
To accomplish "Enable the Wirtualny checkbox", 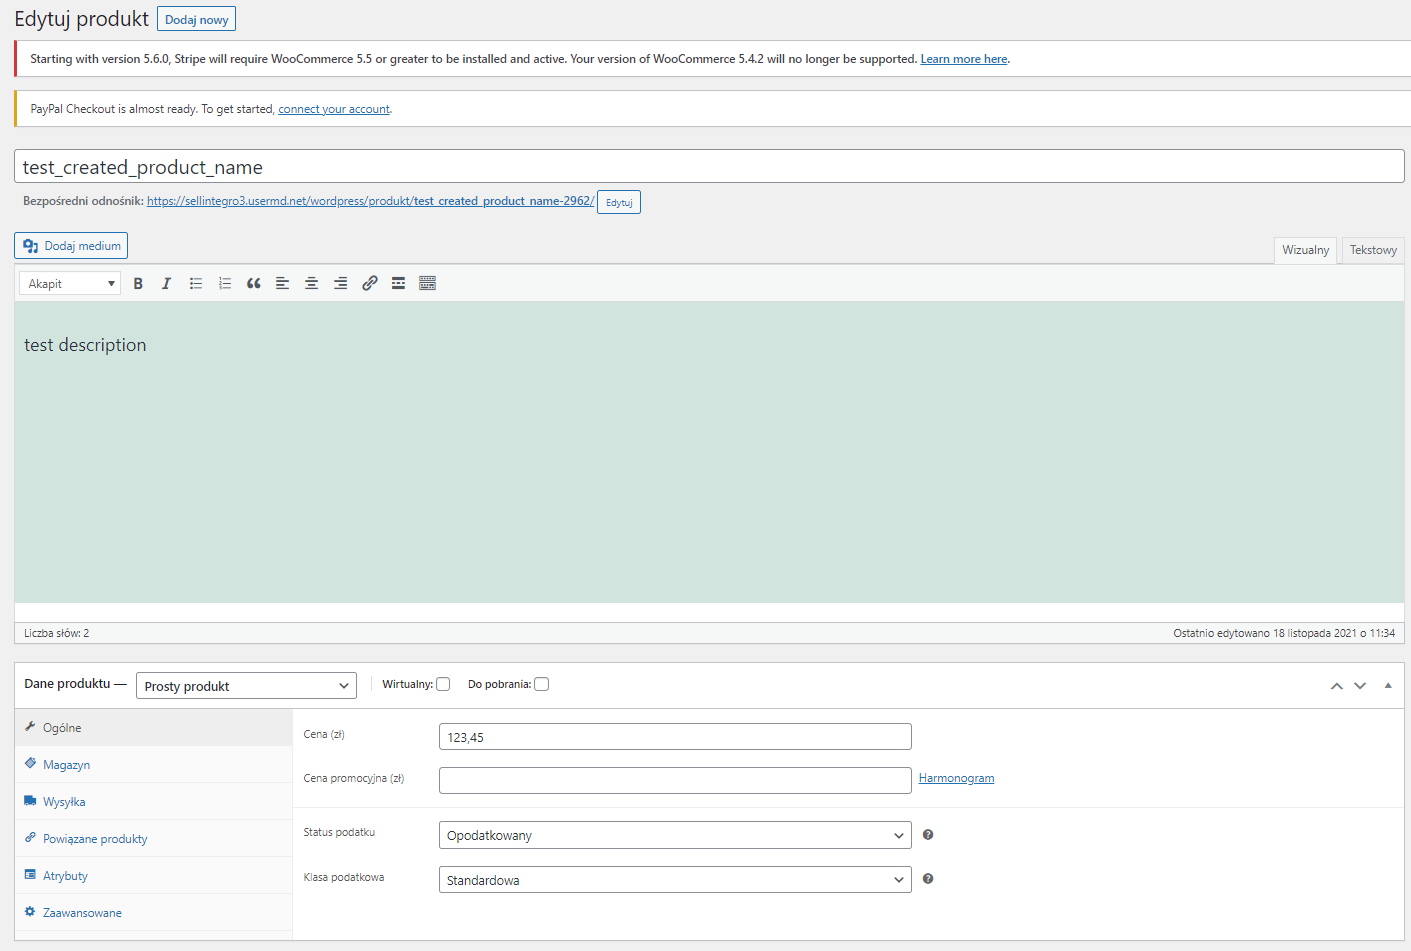I will [x=443, y=685].
